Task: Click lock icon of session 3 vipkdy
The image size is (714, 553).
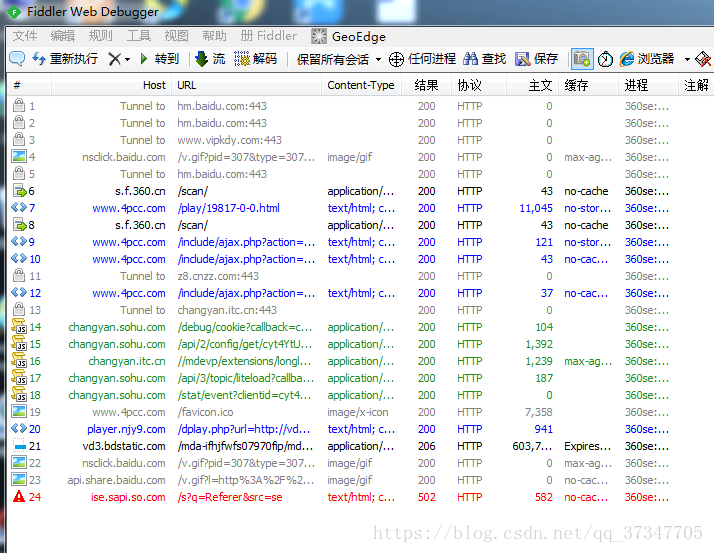Action: tap(19, 139)
